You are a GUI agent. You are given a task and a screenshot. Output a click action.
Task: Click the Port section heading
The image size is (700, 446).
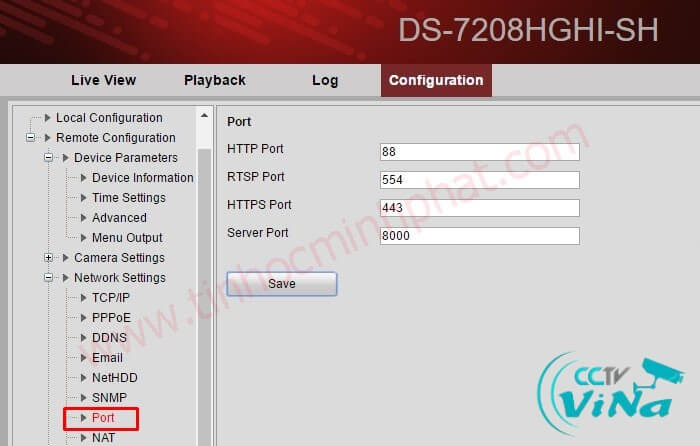[x=239, y=122]
